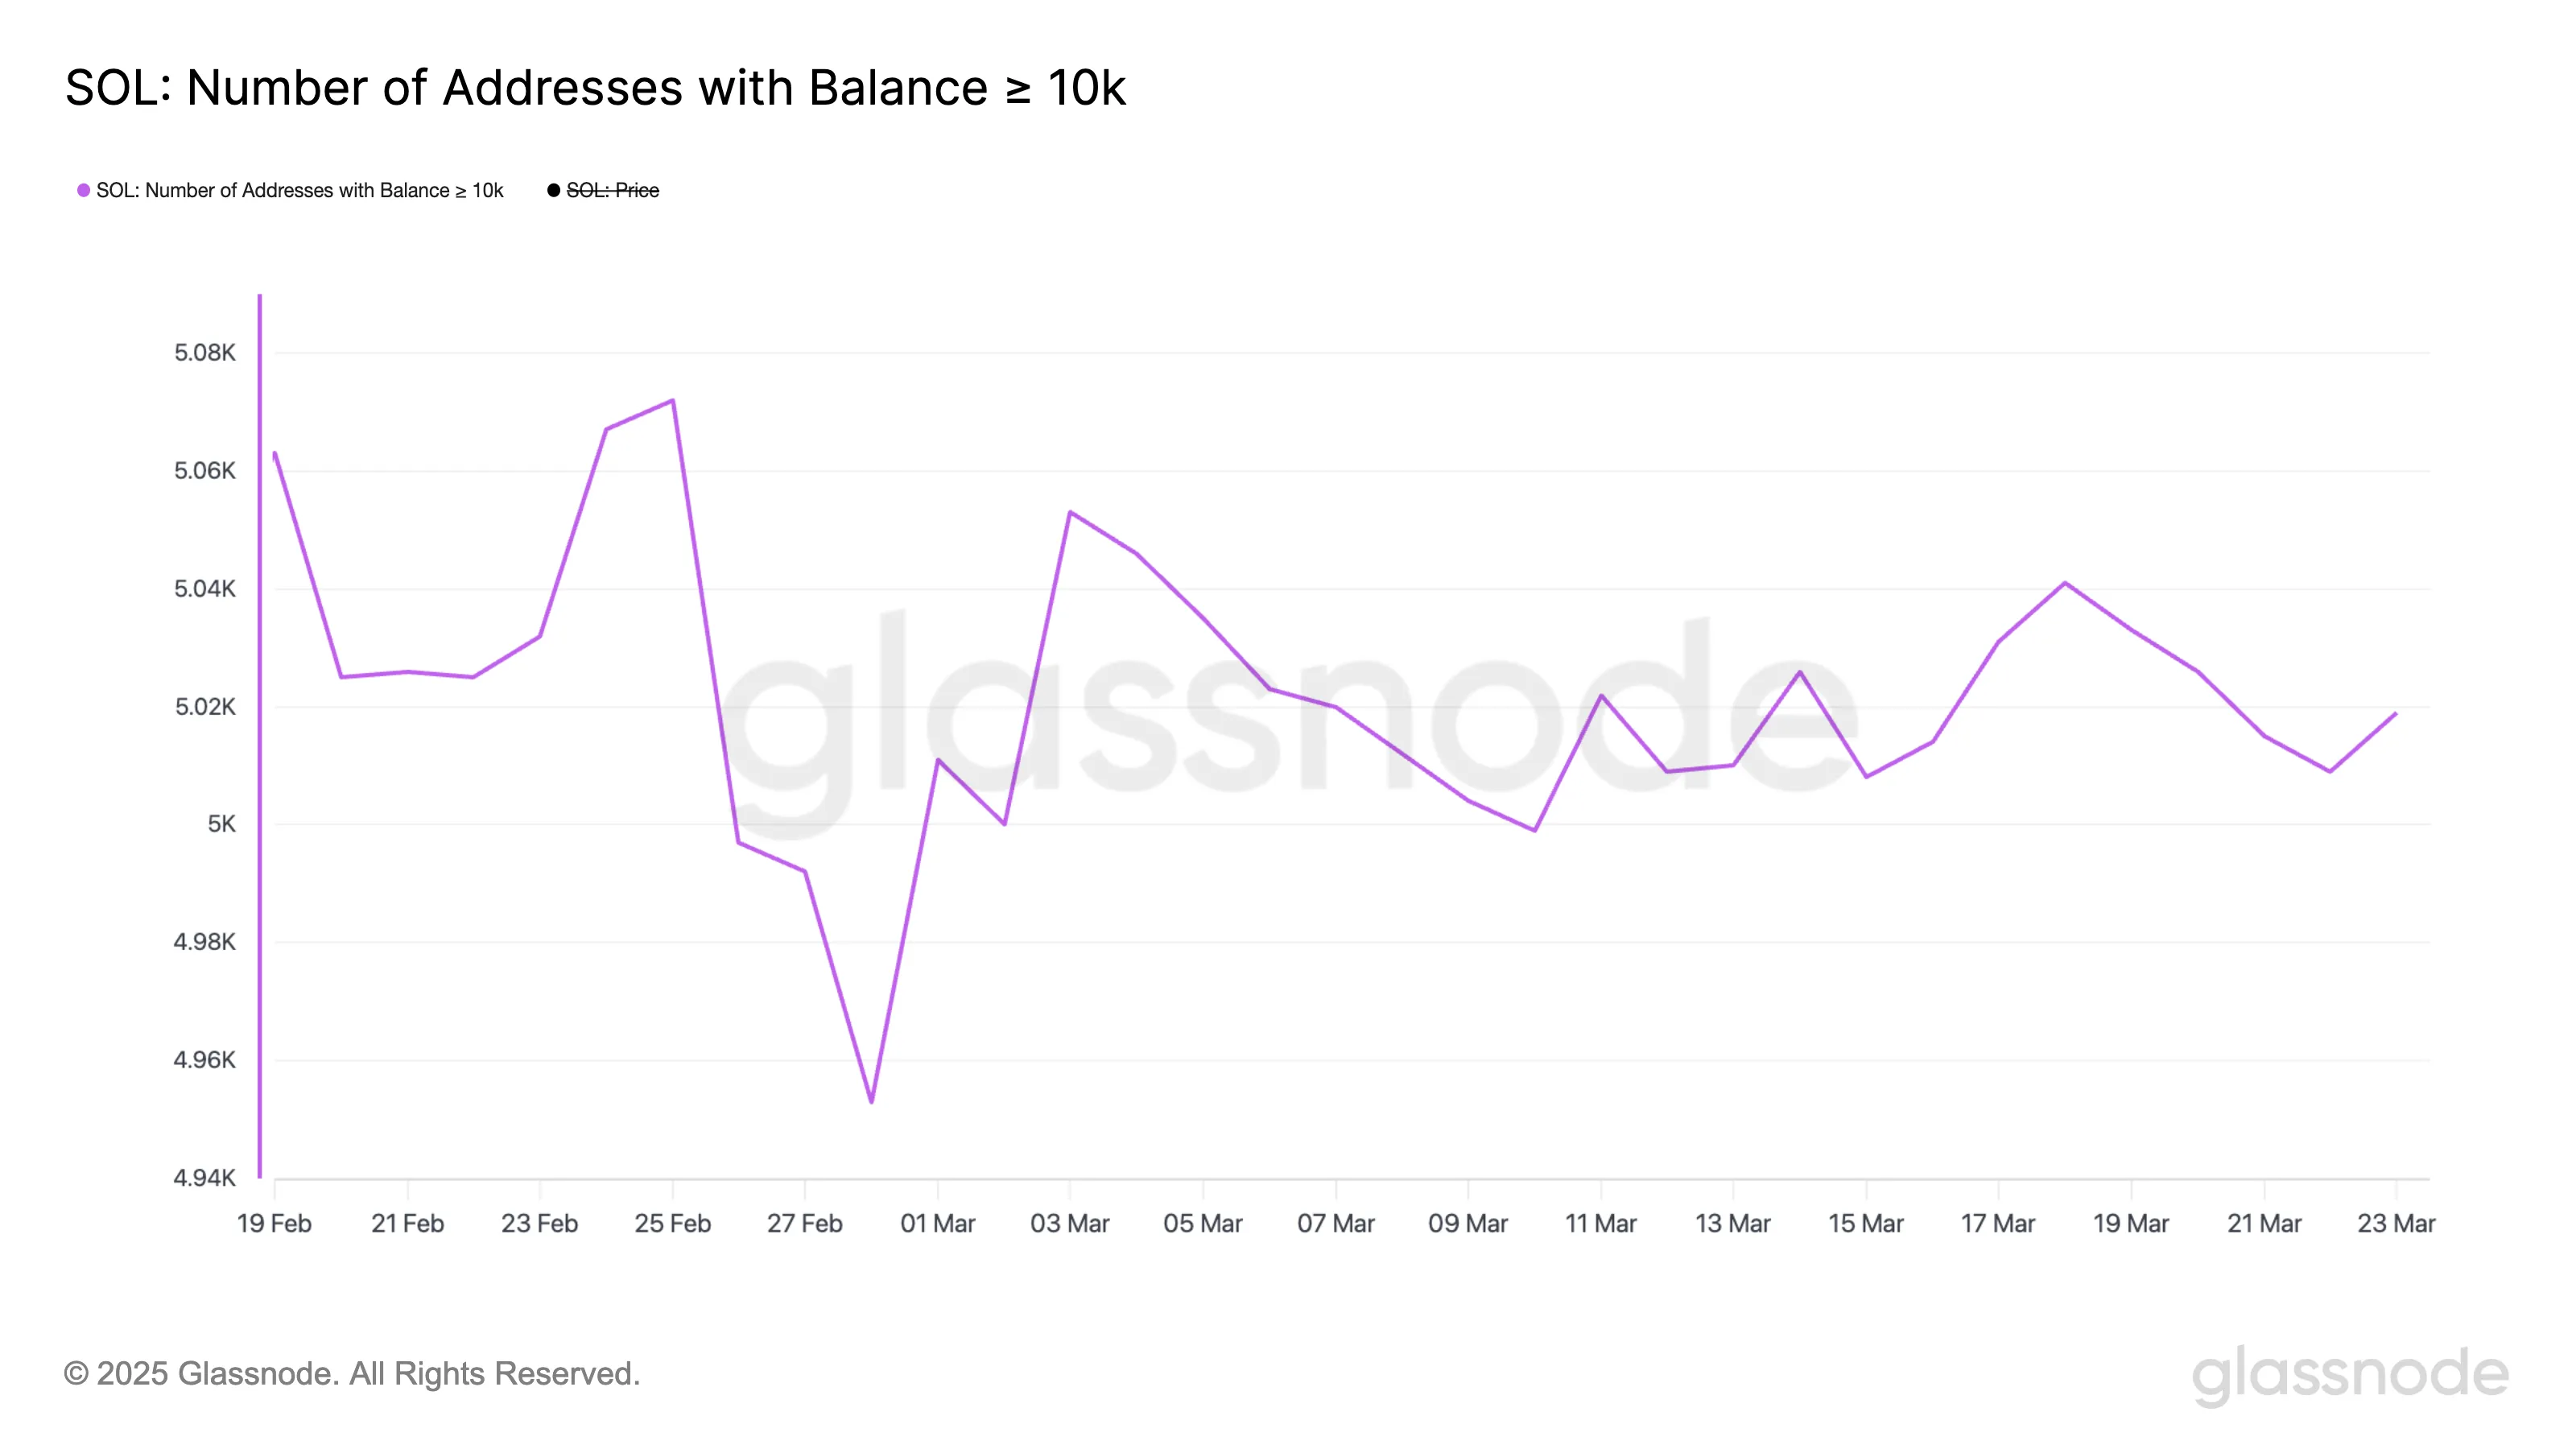Click the 4.94K y-axis label

pos(205,1177)
